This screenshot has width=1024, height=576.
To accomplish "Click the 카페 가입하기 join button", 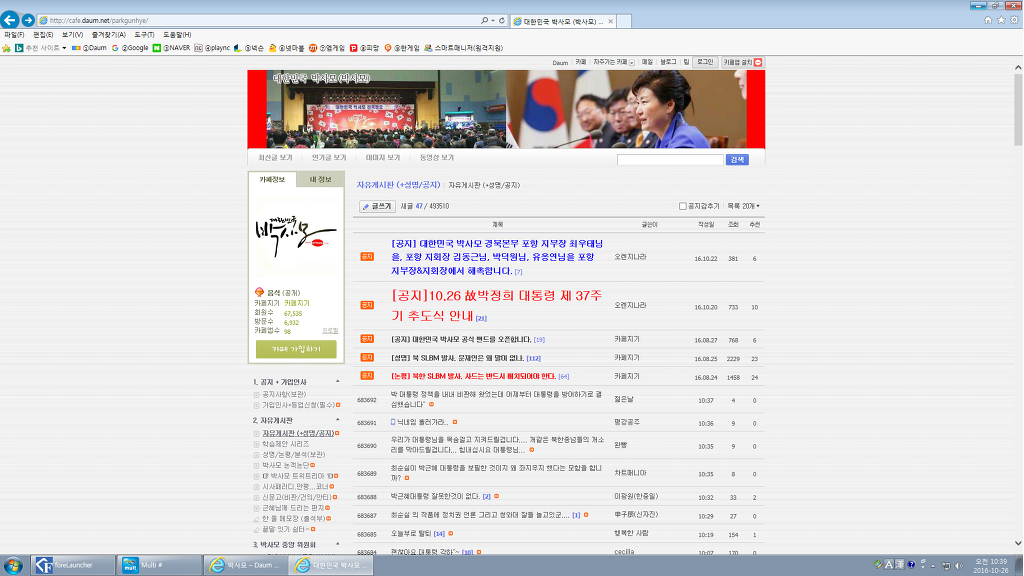I will point(296,349).
